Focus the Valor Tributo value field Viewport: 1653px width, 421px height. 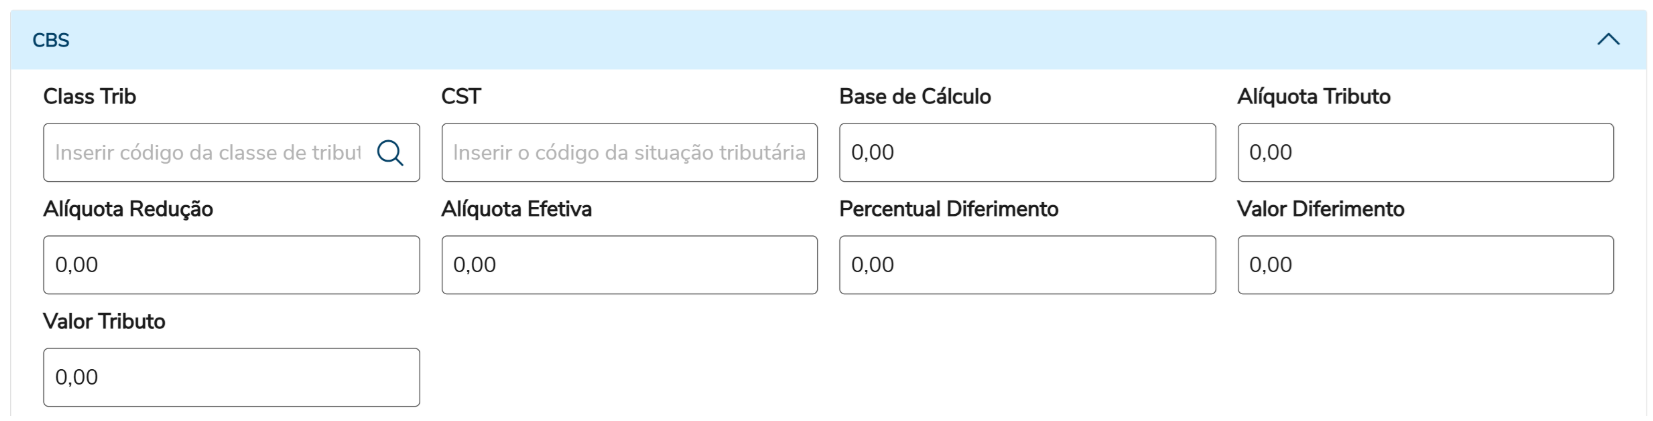pyautogui.click(x=231, y=377)
